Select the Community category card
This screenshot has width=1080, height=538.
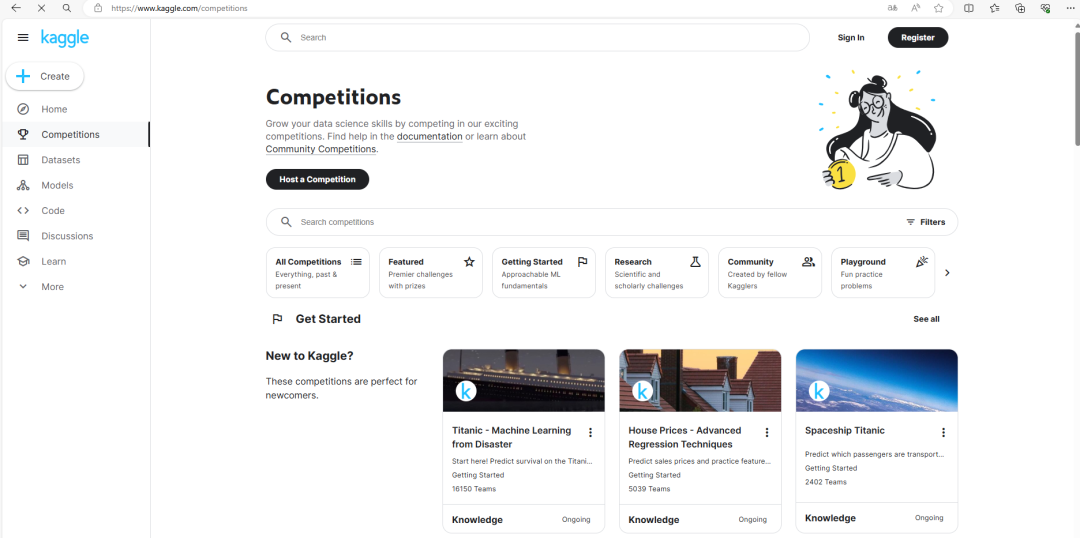pyautogui.click(x=769, y=273)
